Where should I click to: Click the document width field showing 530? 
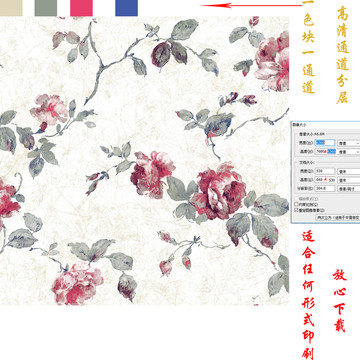(x=325, y=171)
